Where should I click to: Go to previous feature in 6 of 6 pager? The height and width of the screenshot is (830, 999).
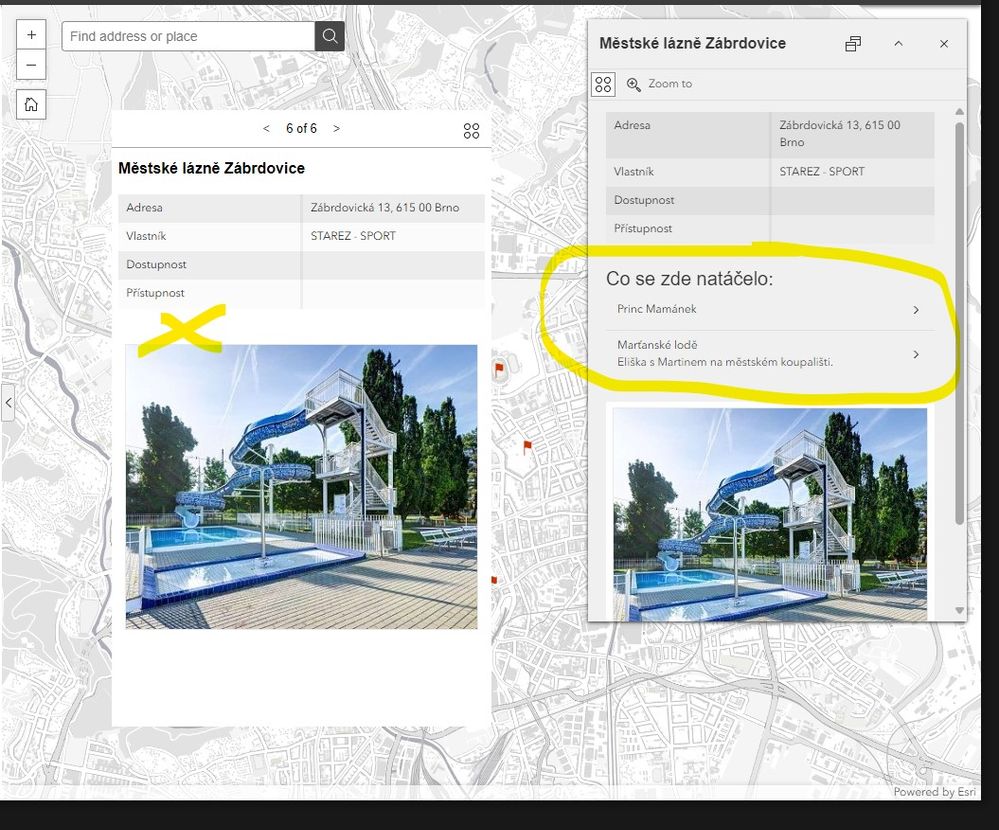pos(266,129)
